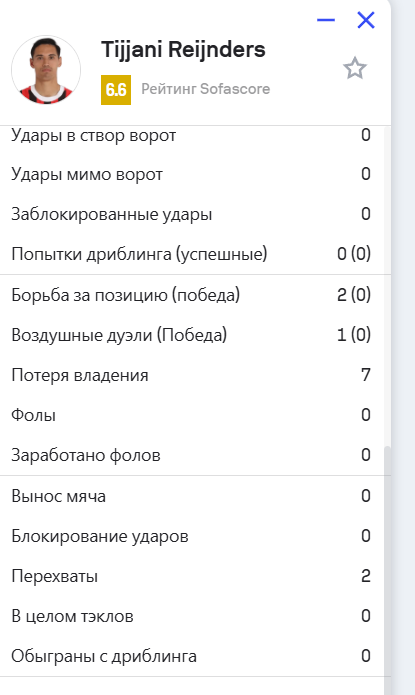
Task: Select Воздушные дуэли (Победа) row
Action: tap(191, 335)
